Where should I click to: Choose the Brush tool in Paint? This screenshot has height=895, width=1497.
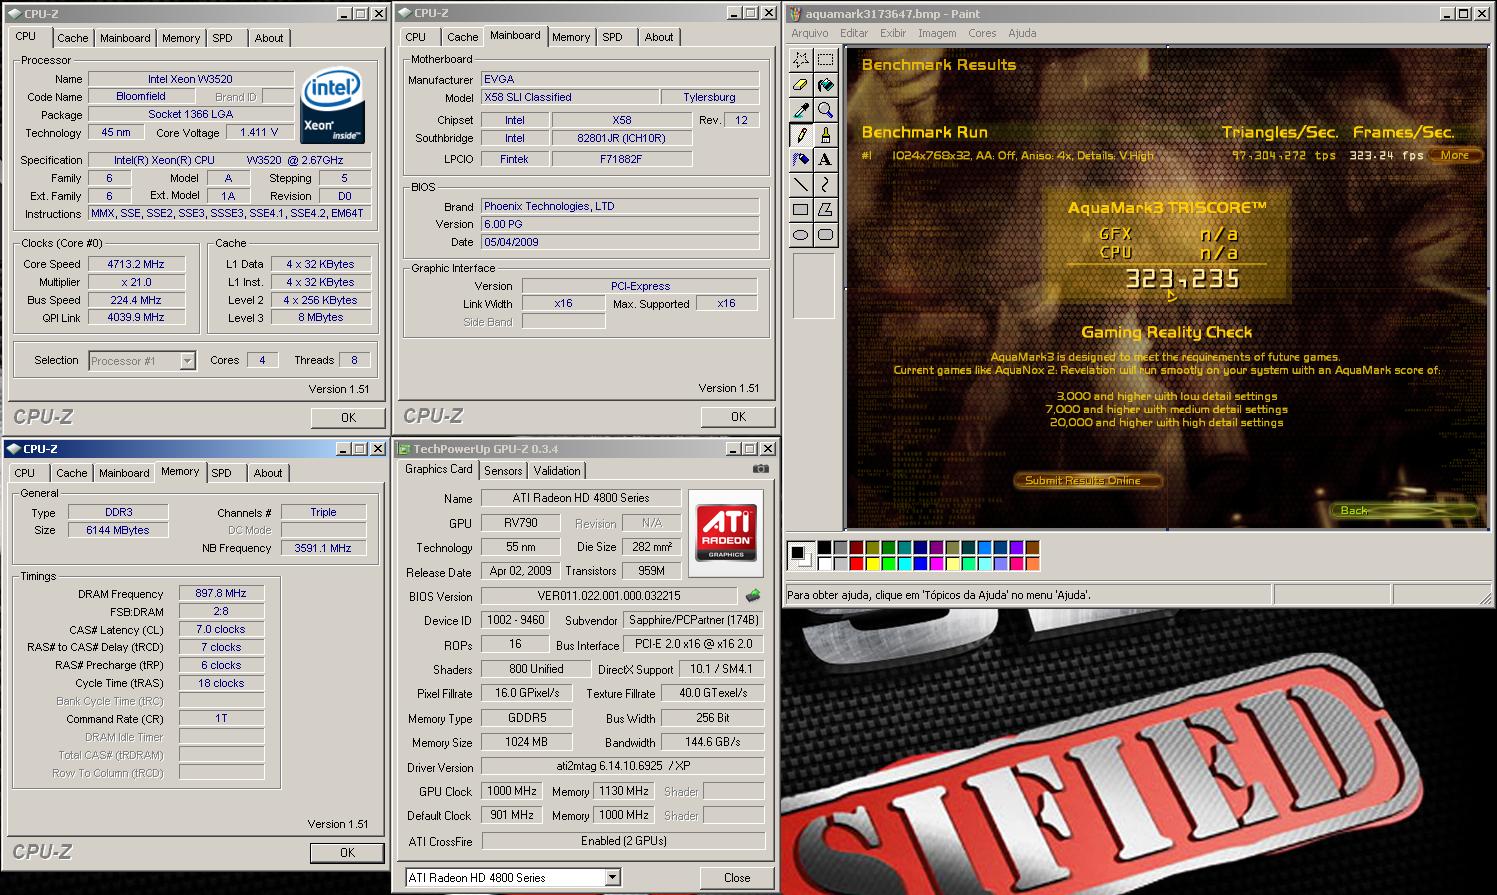click(825, 135)
